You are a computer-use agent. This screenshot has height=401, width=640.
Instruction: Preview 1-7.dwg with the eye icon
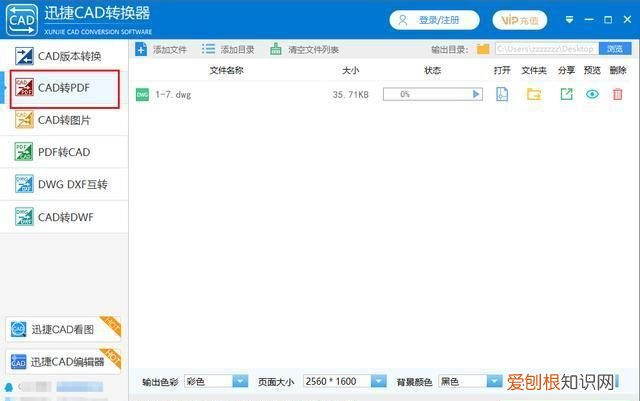(x=592, y=94)
